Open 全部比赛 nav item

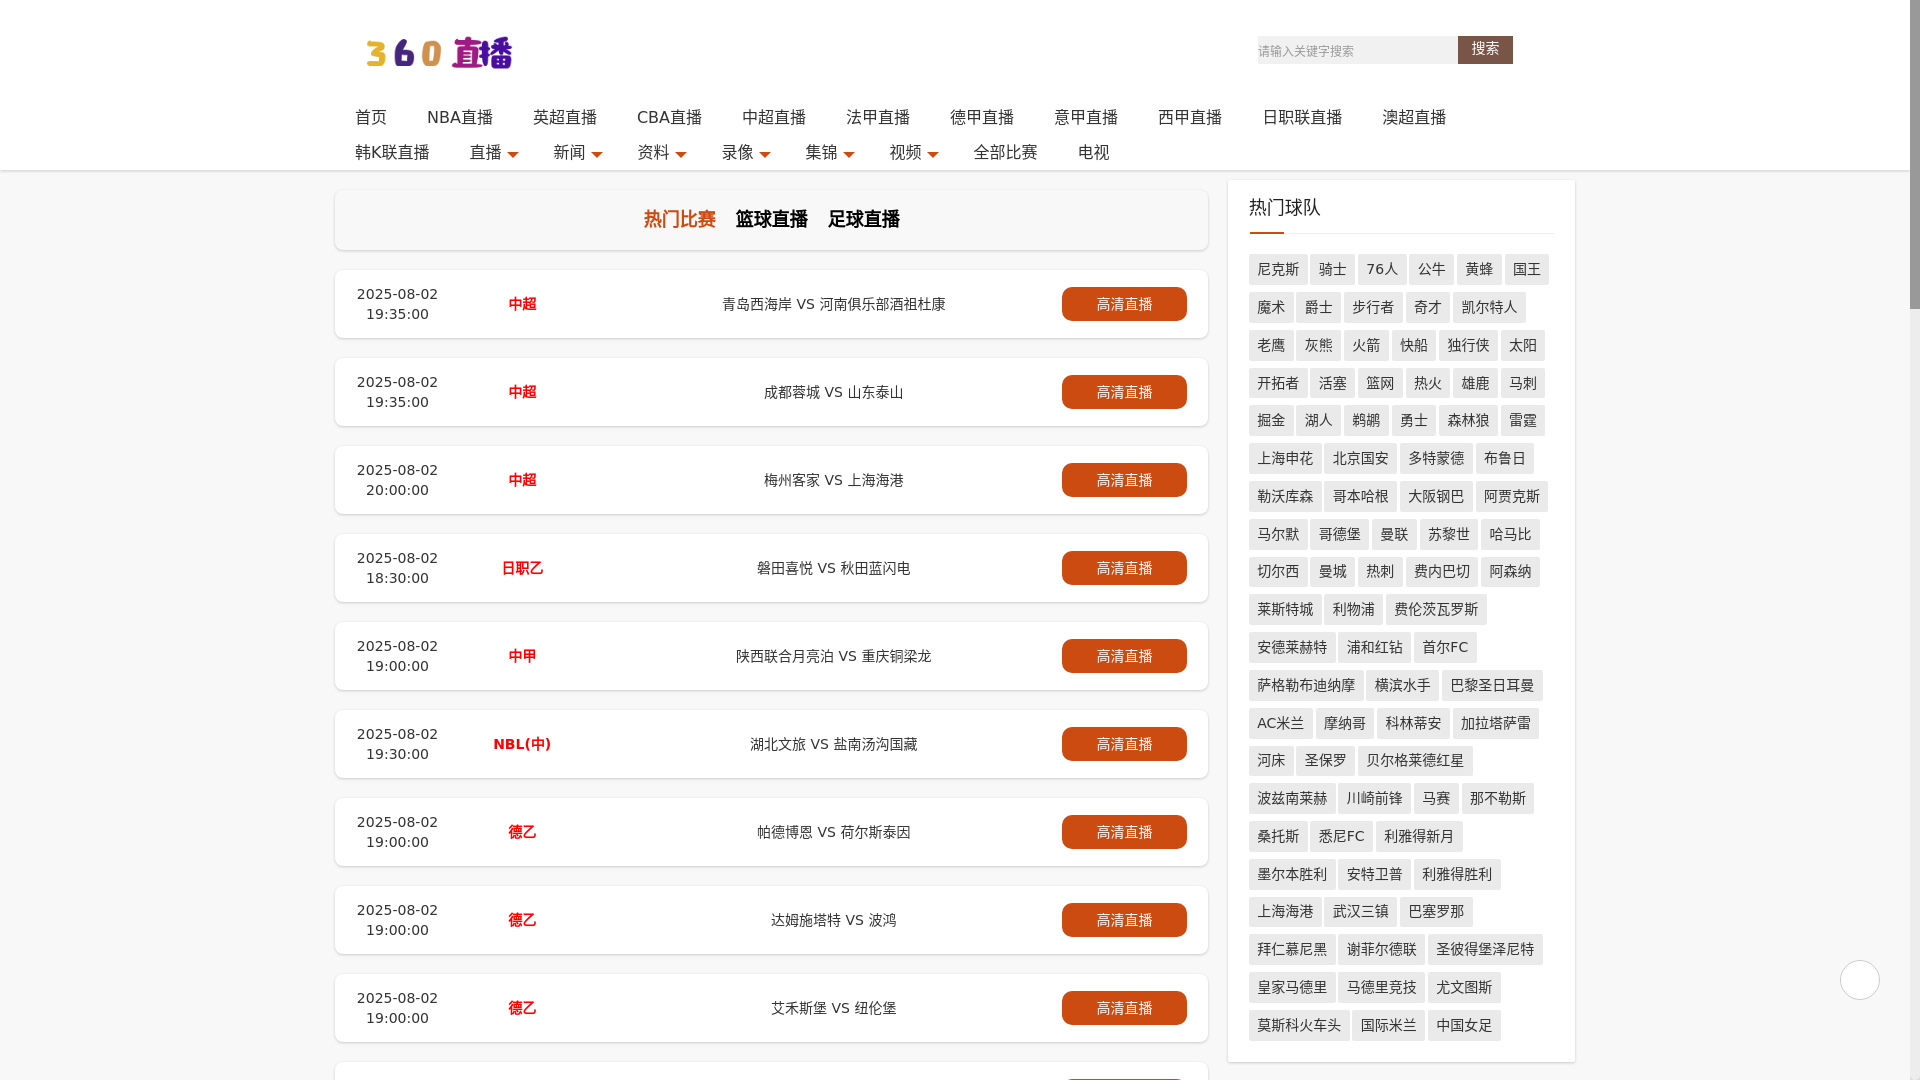pyautogui.click(x=1005, y=152)
